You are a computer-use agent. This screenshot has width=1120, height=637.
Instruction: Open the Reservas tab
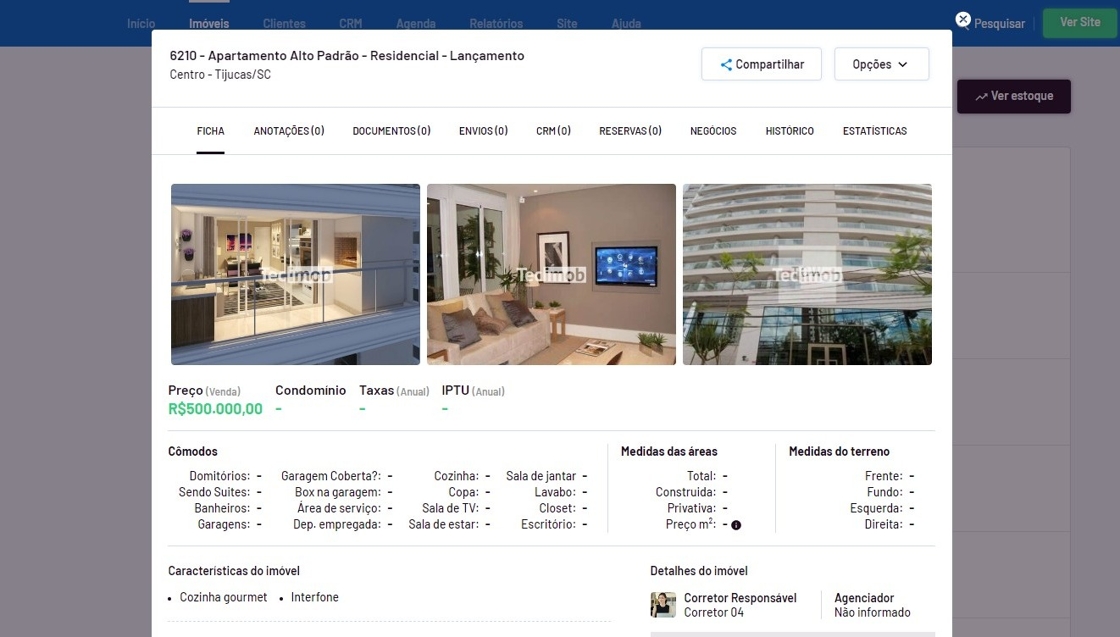tap(630, 131)
